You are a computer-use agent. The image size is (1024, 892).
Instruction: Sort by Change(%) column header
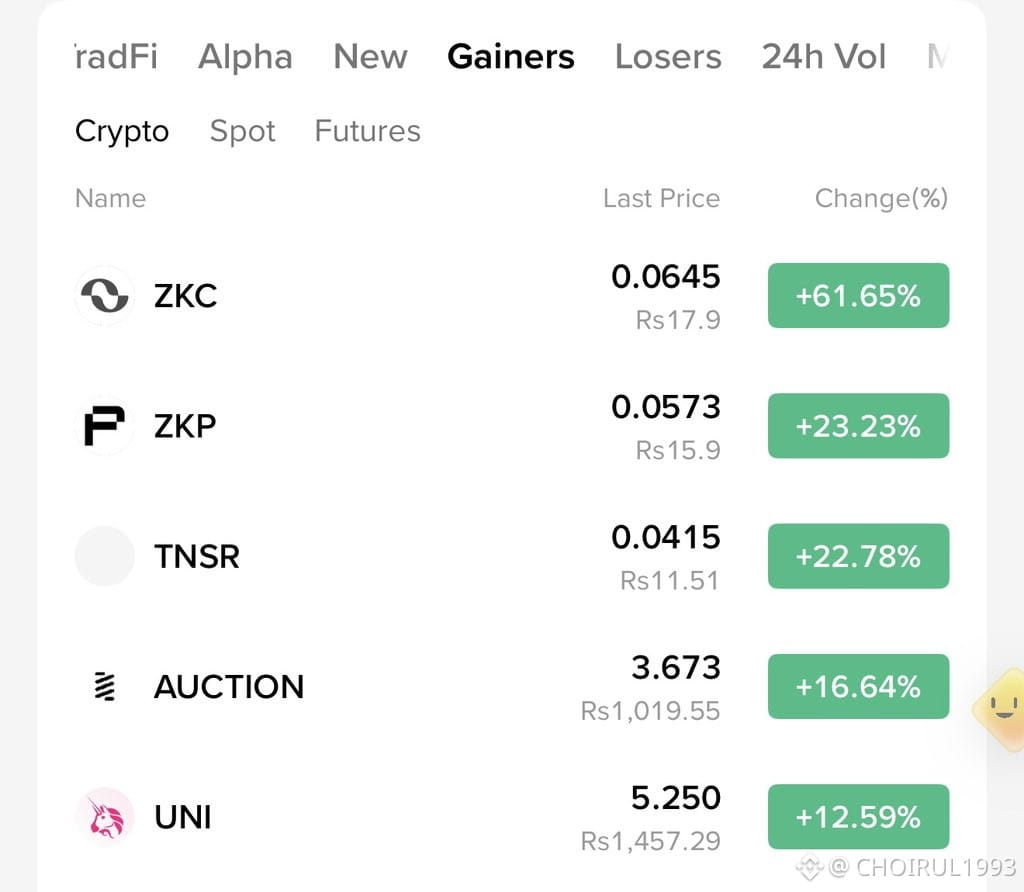click(881, 199)
